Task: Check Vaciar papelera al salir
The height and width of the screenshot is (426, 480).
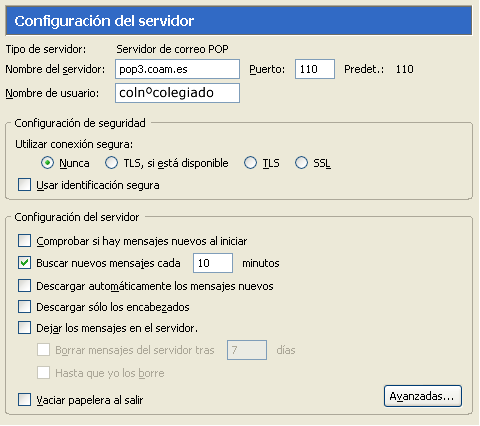Action: click(24, 399)
